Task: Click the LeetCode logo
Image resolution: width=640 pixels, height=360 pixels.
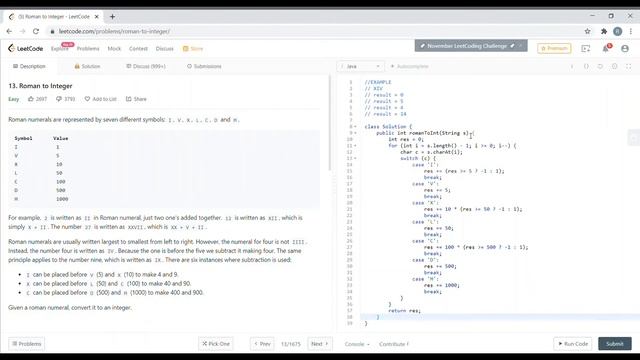Action: pos(25,49)
